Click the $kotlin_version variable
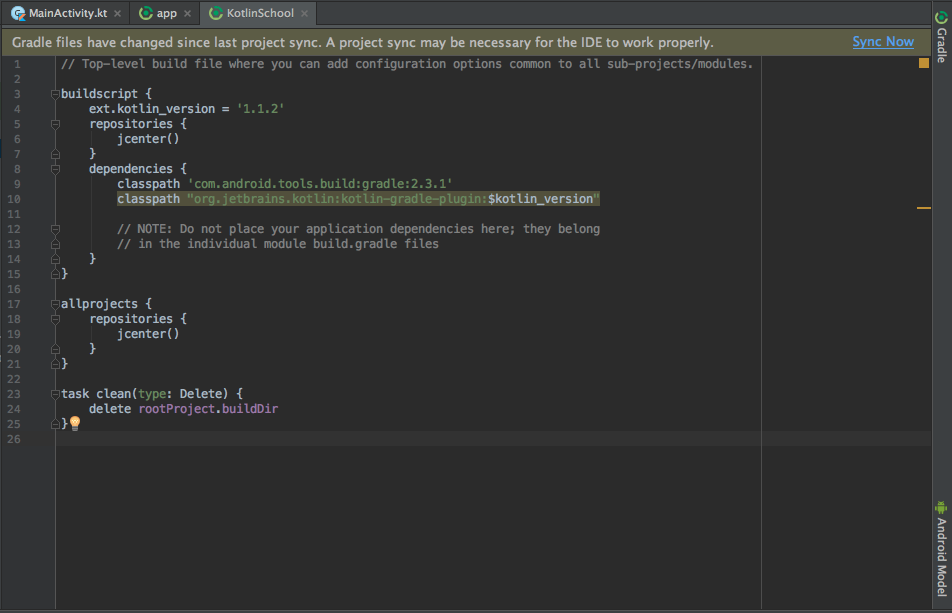Screen dimensions: 952x613 point(540,199)
